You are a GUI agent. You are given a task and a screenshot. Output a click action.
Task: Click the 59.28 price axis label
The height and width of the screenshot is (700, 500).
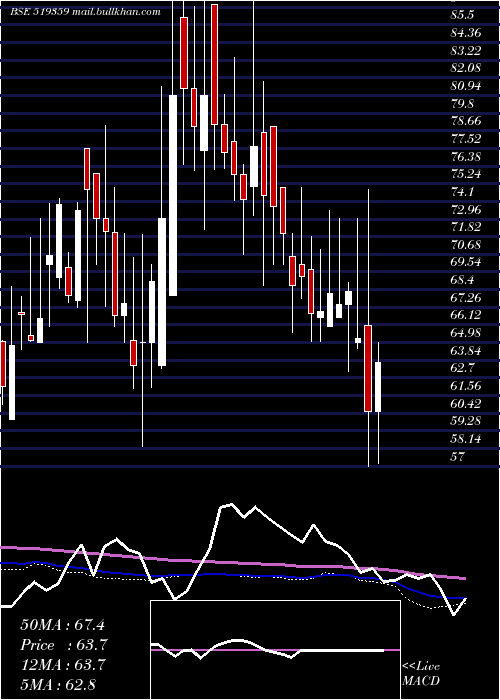466,421
